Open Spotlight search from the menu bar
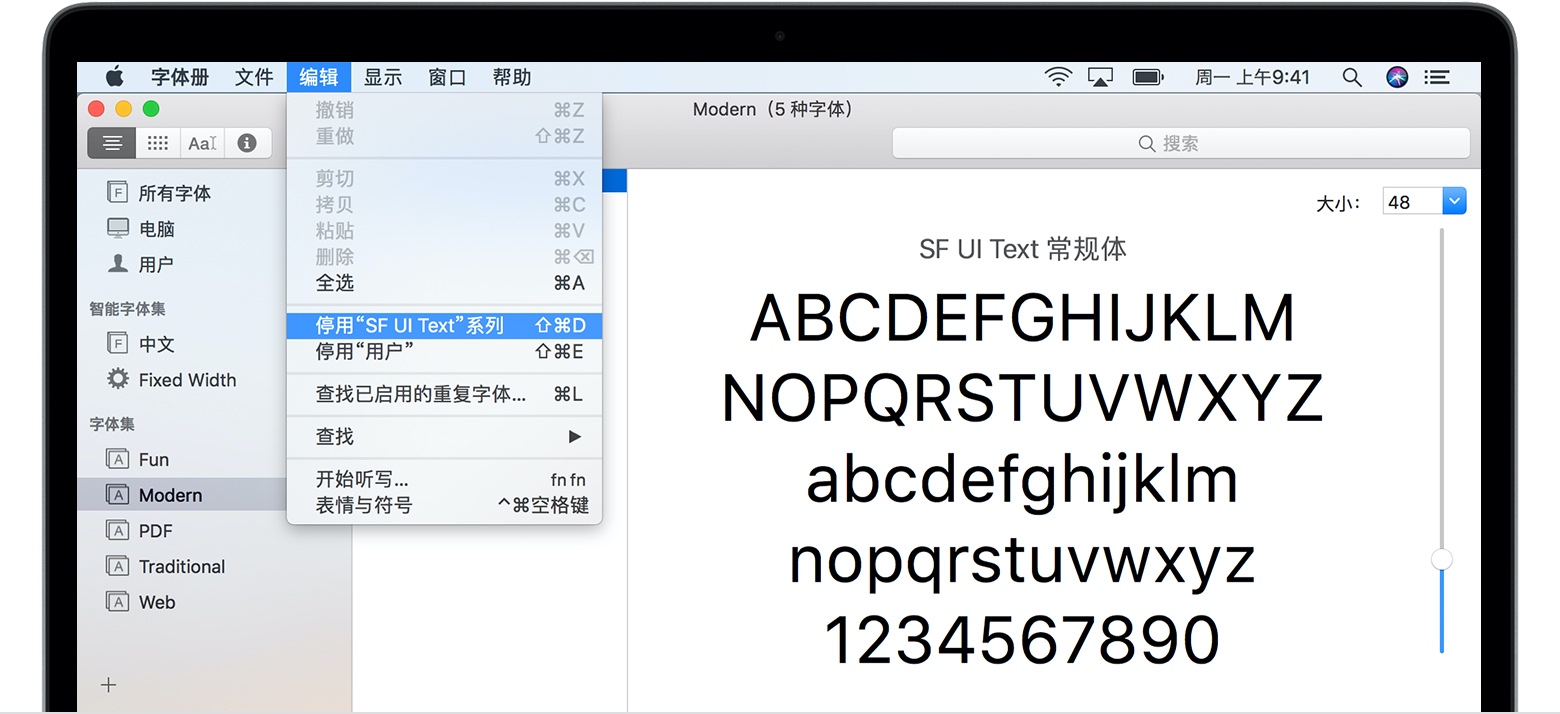Screen dimensions: 1560x714 tap(1352, 76)
